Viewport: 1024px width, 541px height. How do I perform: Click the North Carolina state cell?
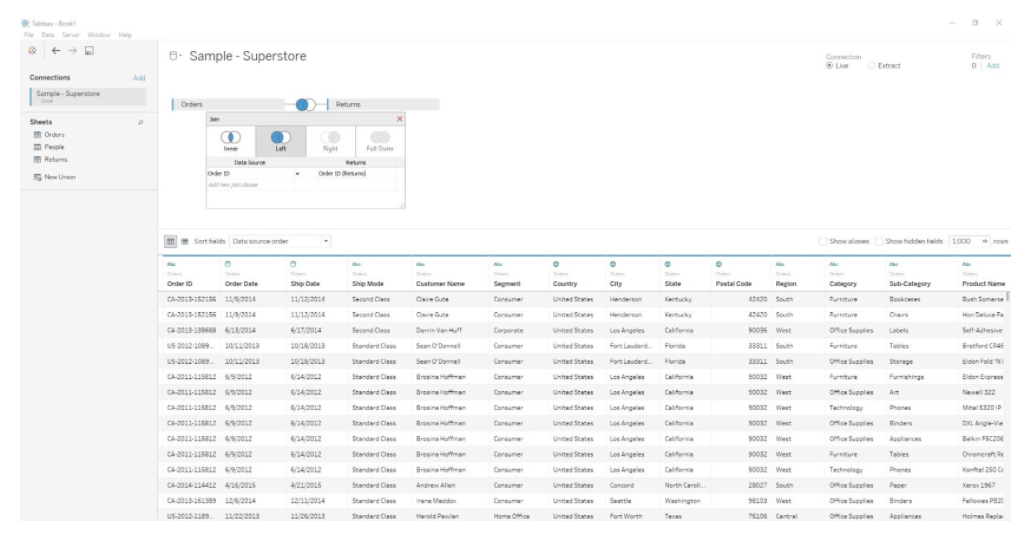click(684, 485)
